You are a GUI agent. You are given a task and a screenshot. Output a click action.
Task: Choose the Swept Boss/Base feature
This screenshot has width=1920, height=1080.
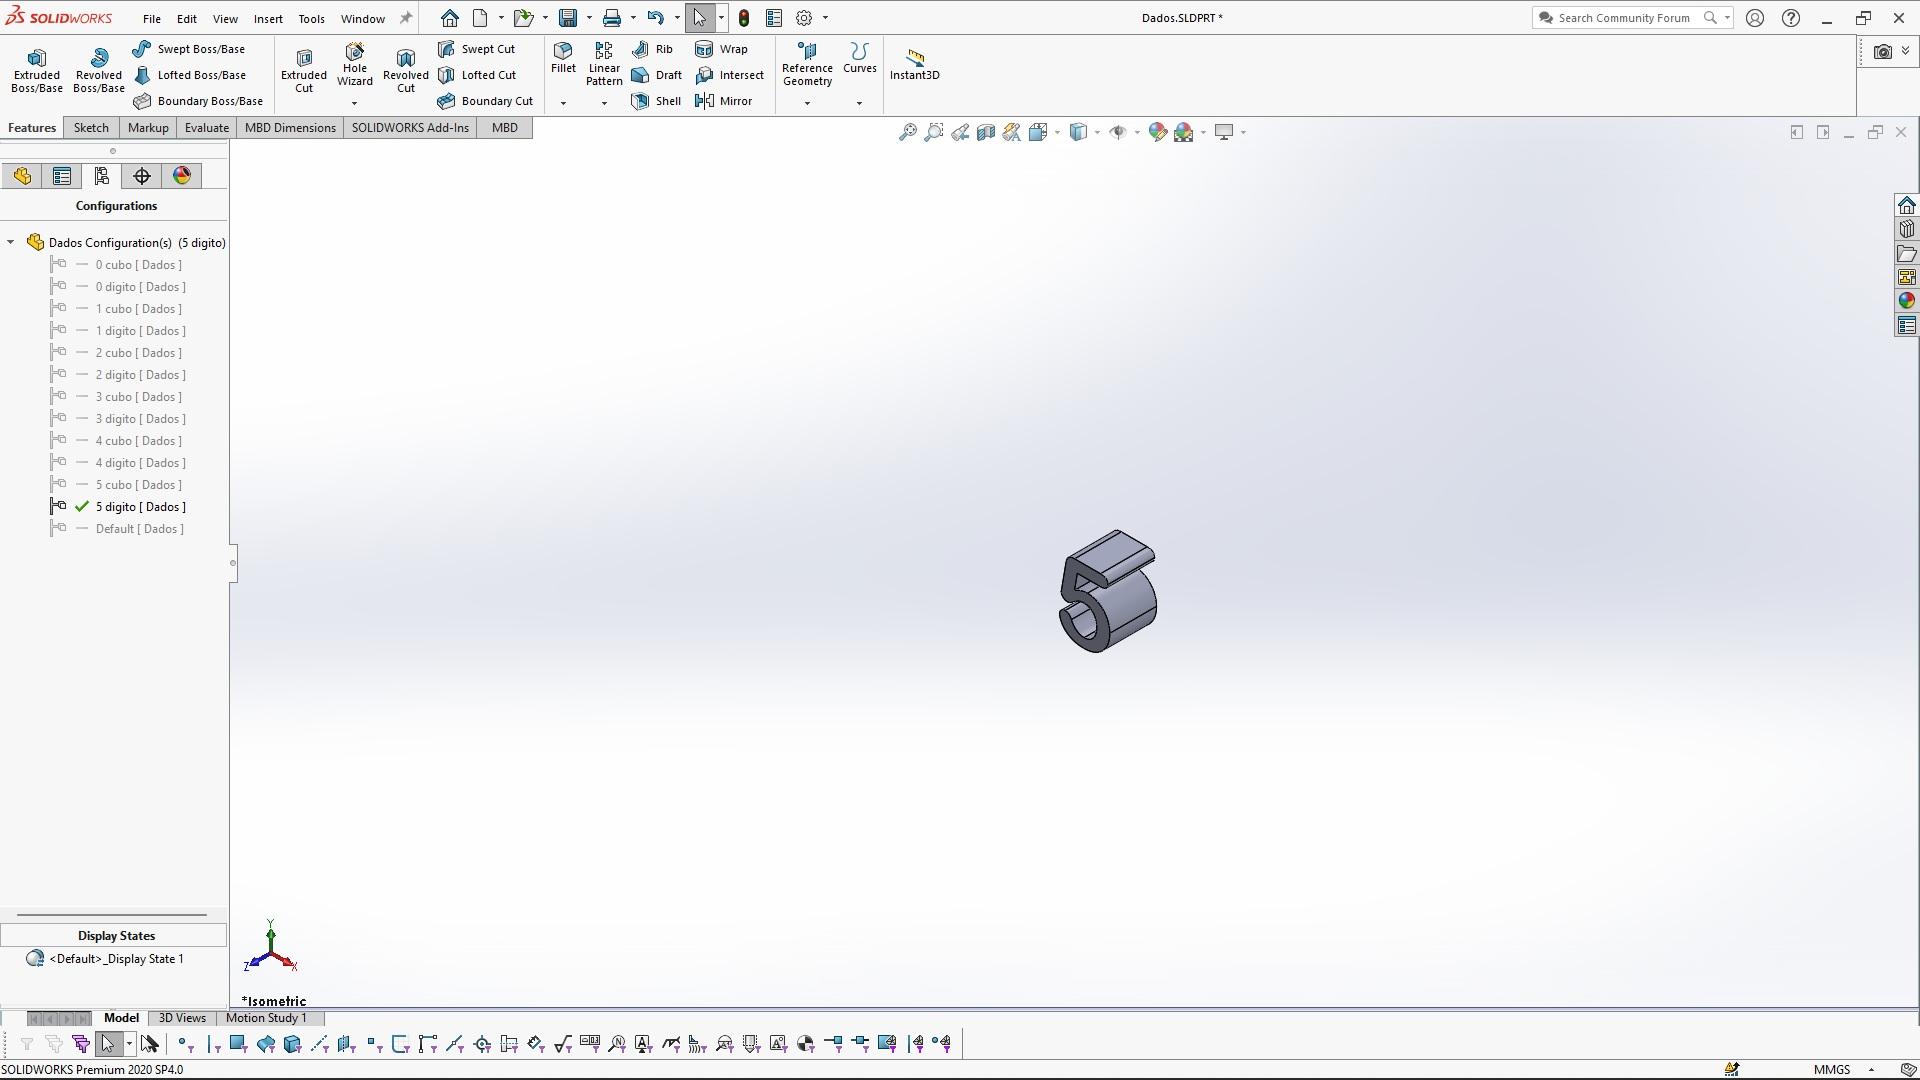pos(189,49)
